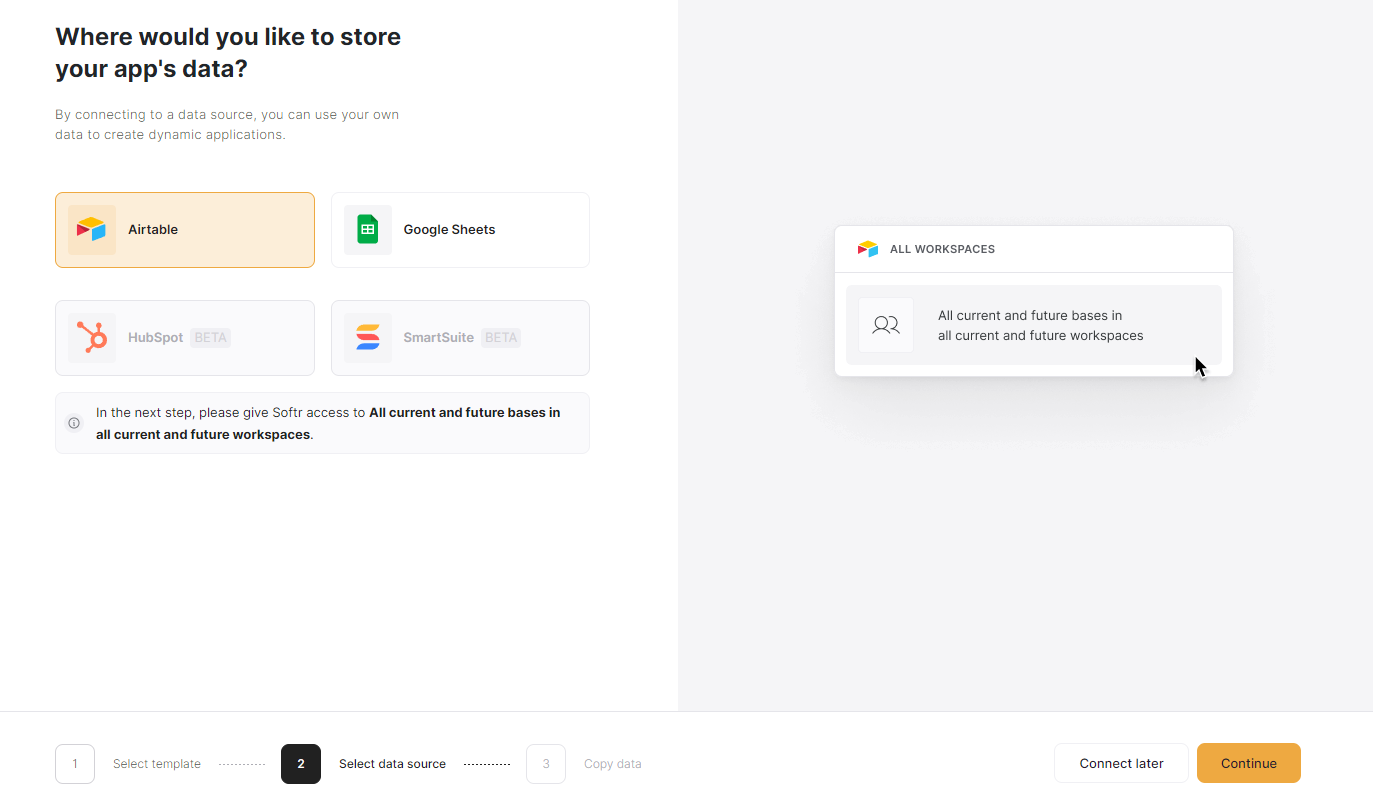Click the SmartSuite logo icon
The image size is (1373, 804).
(x=368, y=338)
